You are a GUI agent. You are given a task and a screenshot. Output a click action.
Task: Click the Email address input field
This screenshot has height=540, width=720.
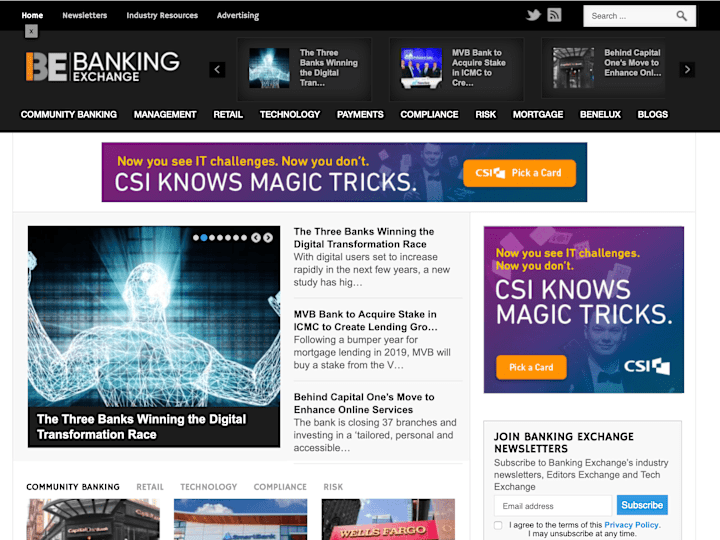pyautogui.click(x=553, y=506)
